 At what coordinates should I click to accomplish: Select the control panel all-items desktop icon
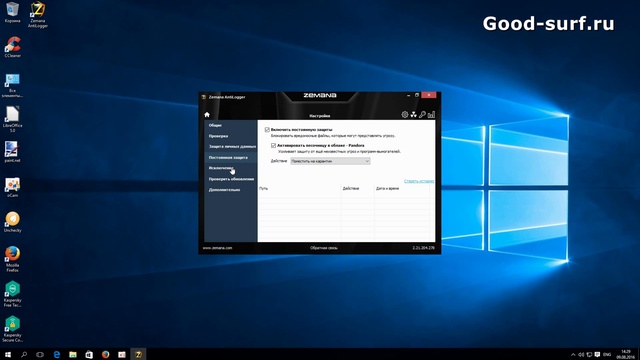12,86
